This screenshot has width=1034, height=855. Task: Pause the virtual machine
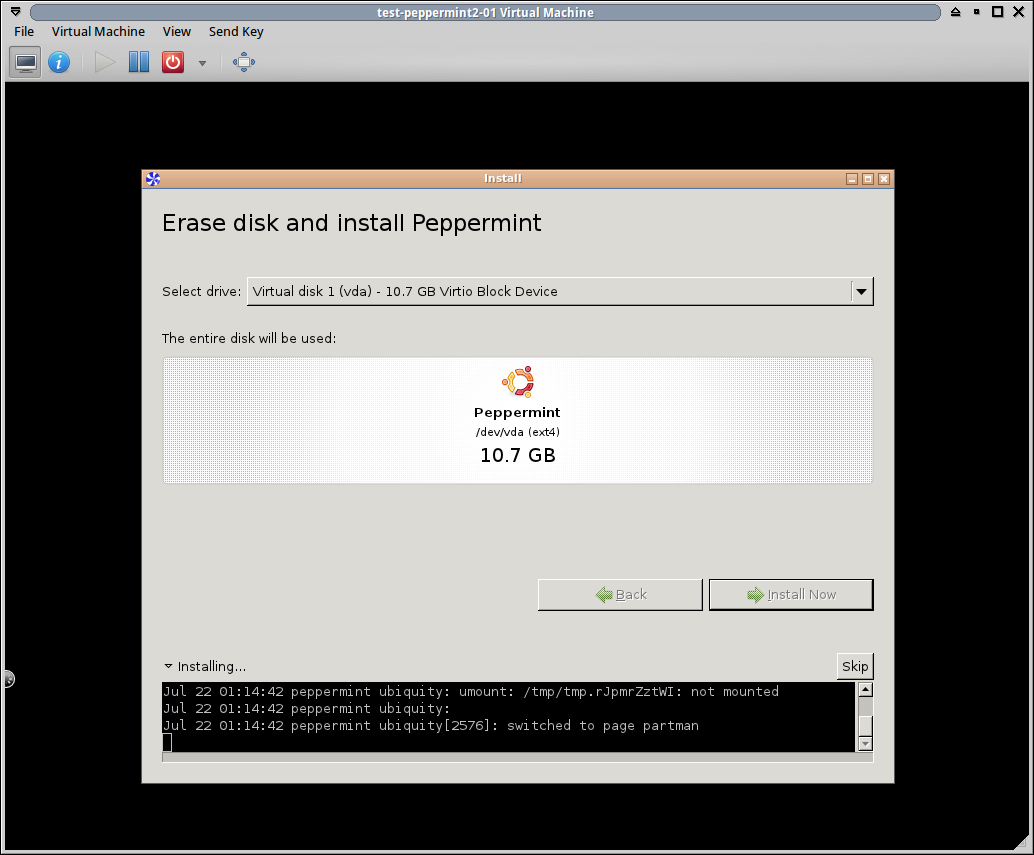coord(138,63)
